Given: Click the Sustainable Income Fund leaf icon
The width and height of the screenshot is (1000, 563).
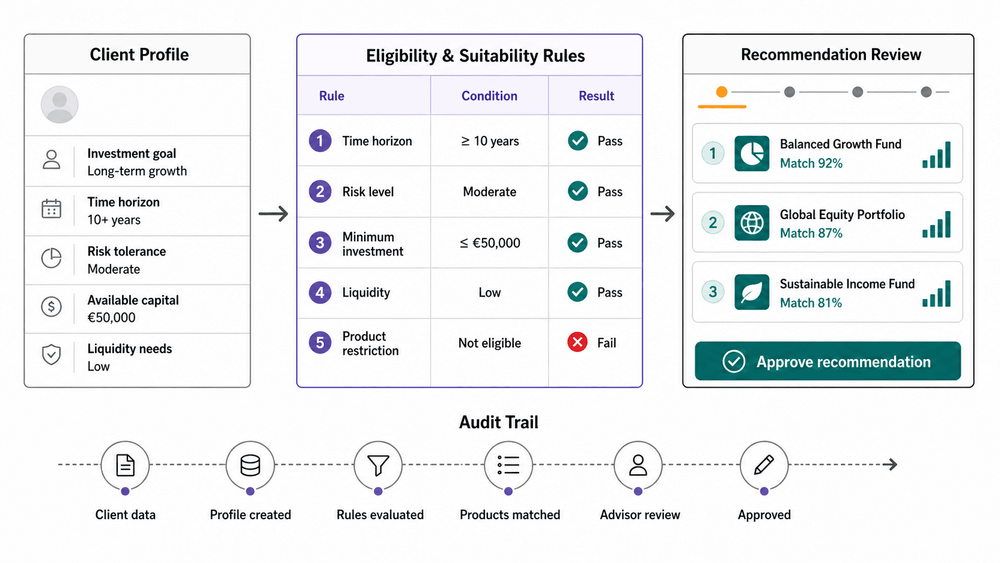Looking at the screenshot, I should click(752, 292).
